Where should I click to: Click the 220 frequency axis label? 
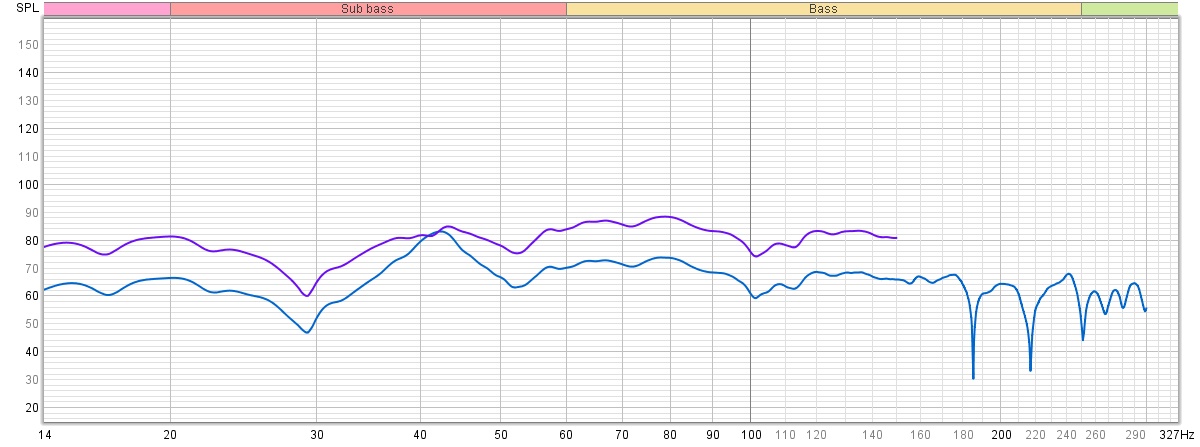(x=1035, y=435)
